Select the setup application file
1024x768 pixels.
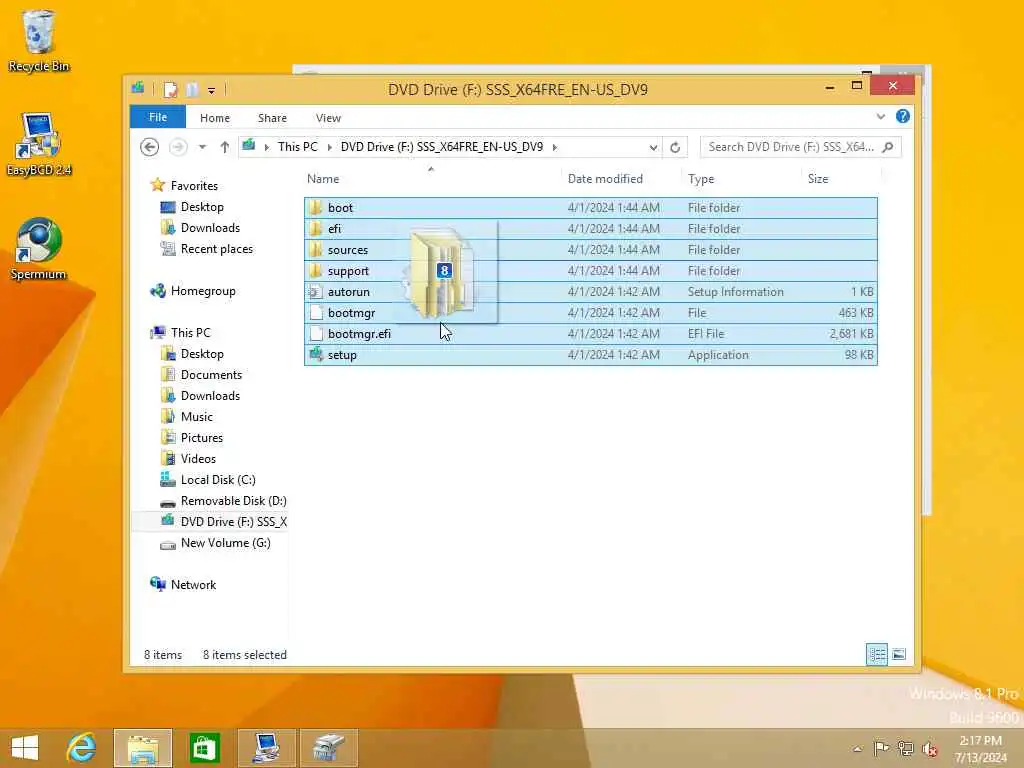[x=590, y=355]
